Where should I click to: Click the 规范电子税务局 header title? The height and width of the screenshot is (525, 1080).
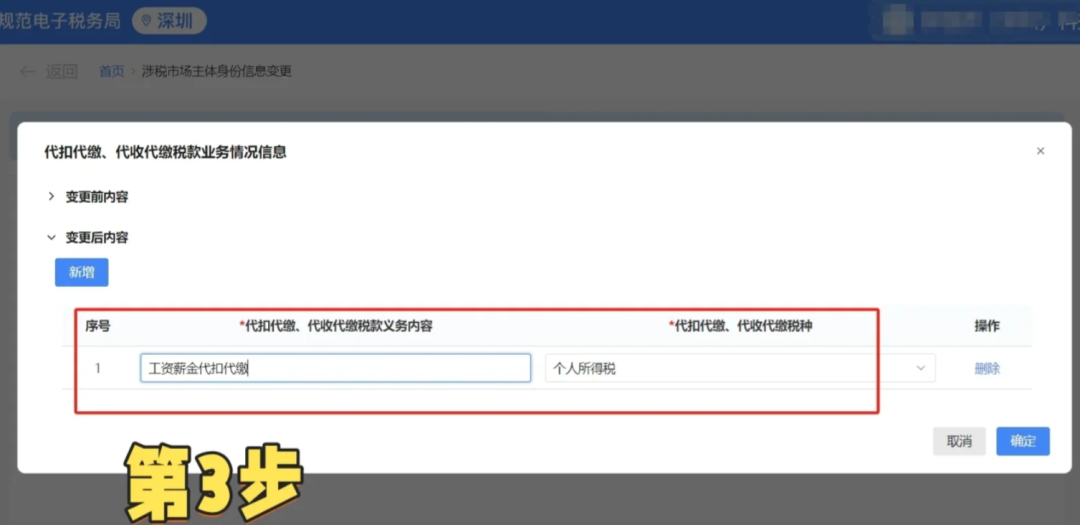coord(60,21)
